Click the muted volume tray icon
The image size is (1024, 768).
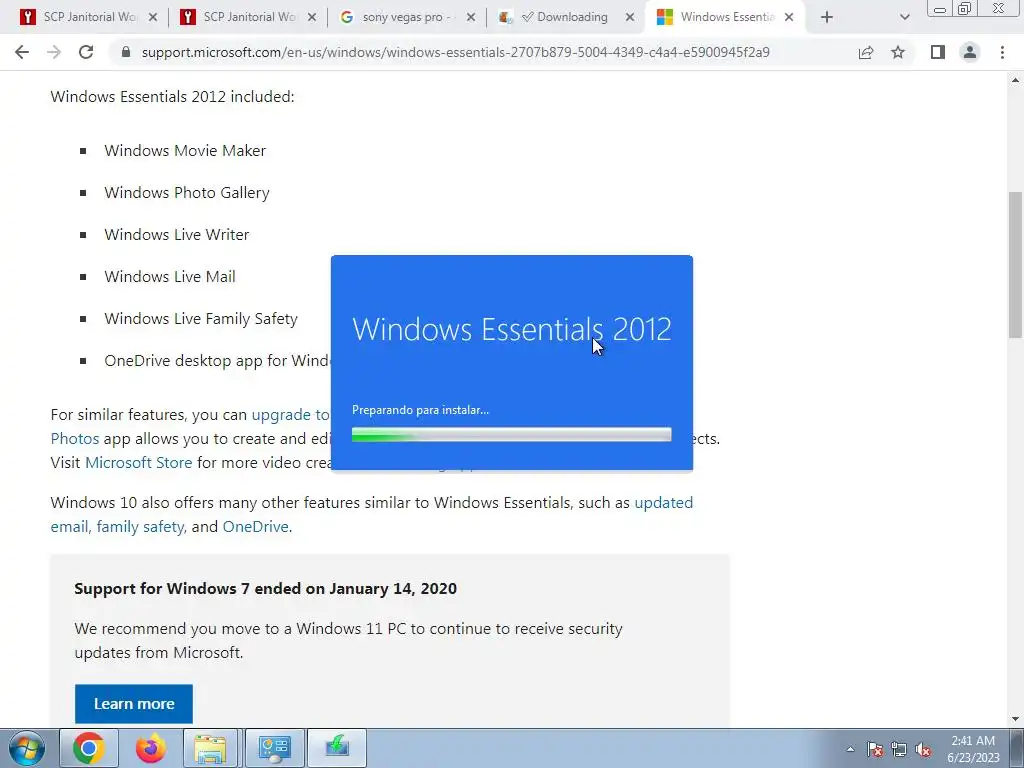point(923,749)
